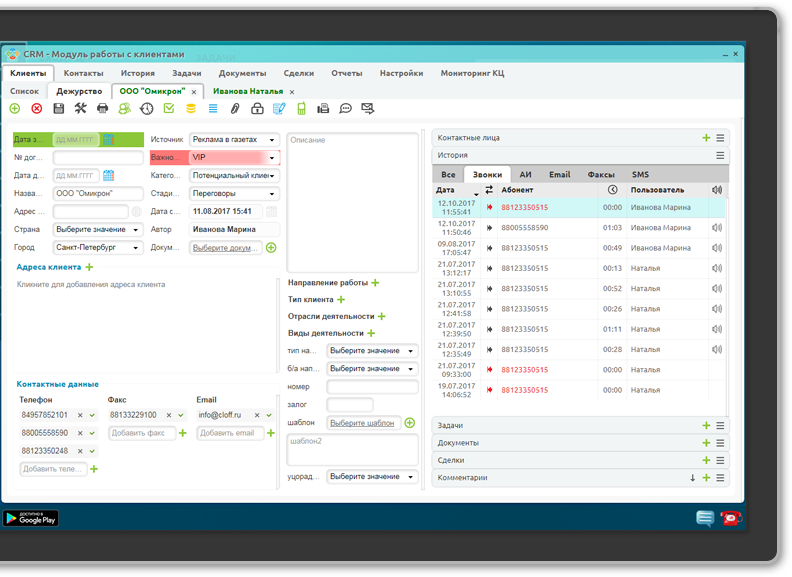Viewport: 792px width, 577px height.
Task: Open the Источник dropdown showing Реклама в газетах
Action: [x=234, y=139]
